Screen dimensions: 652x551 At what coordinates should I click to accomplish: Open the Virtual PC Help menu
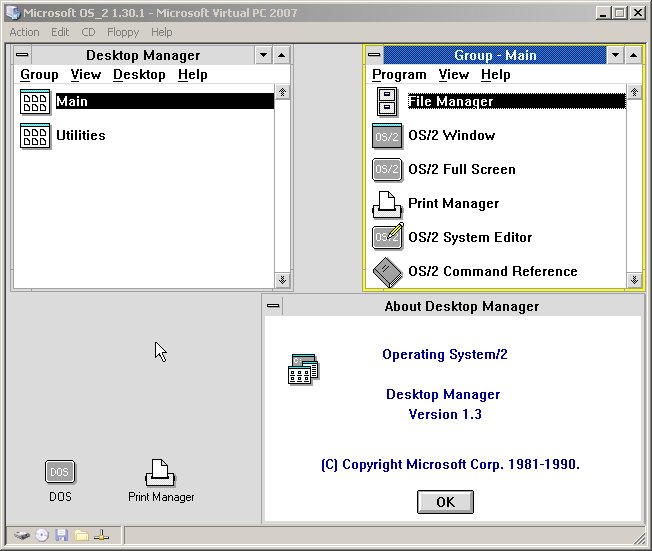point(161,32)
